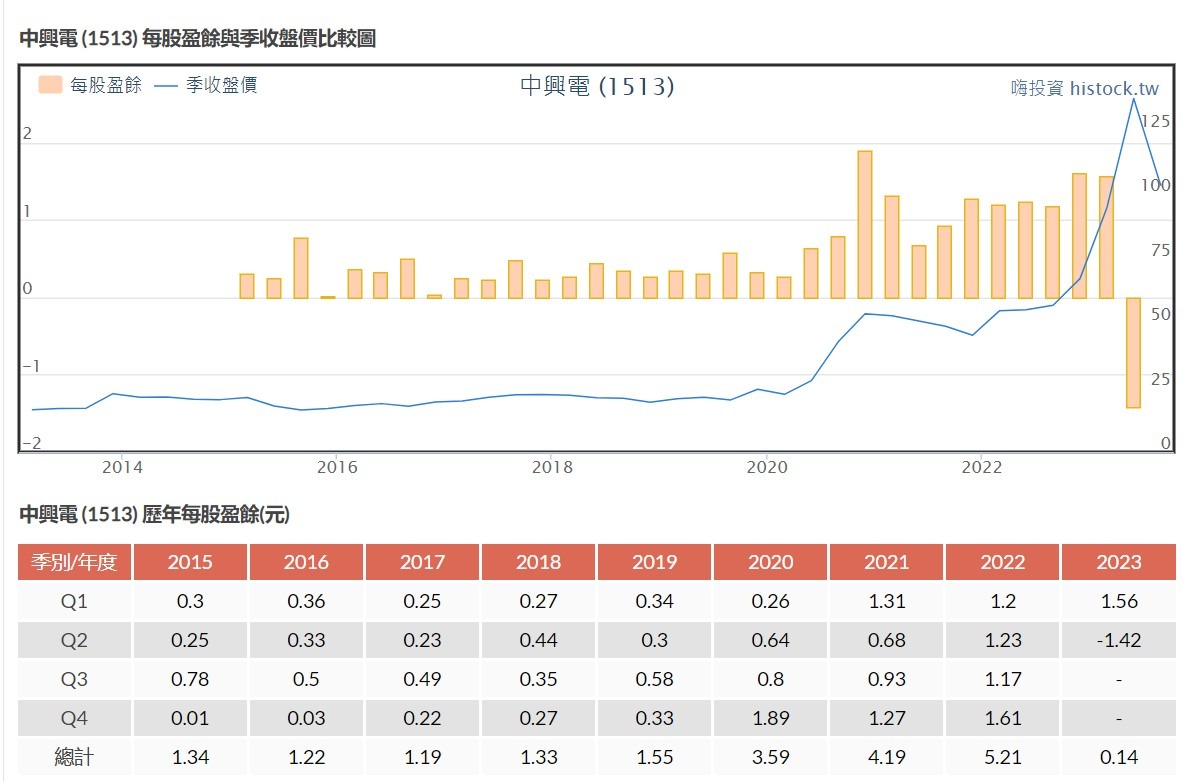This screenshot has height=782, width=1189.
Task: Click the 2020 Q4 value 1.89
Action: click(770, 718)
